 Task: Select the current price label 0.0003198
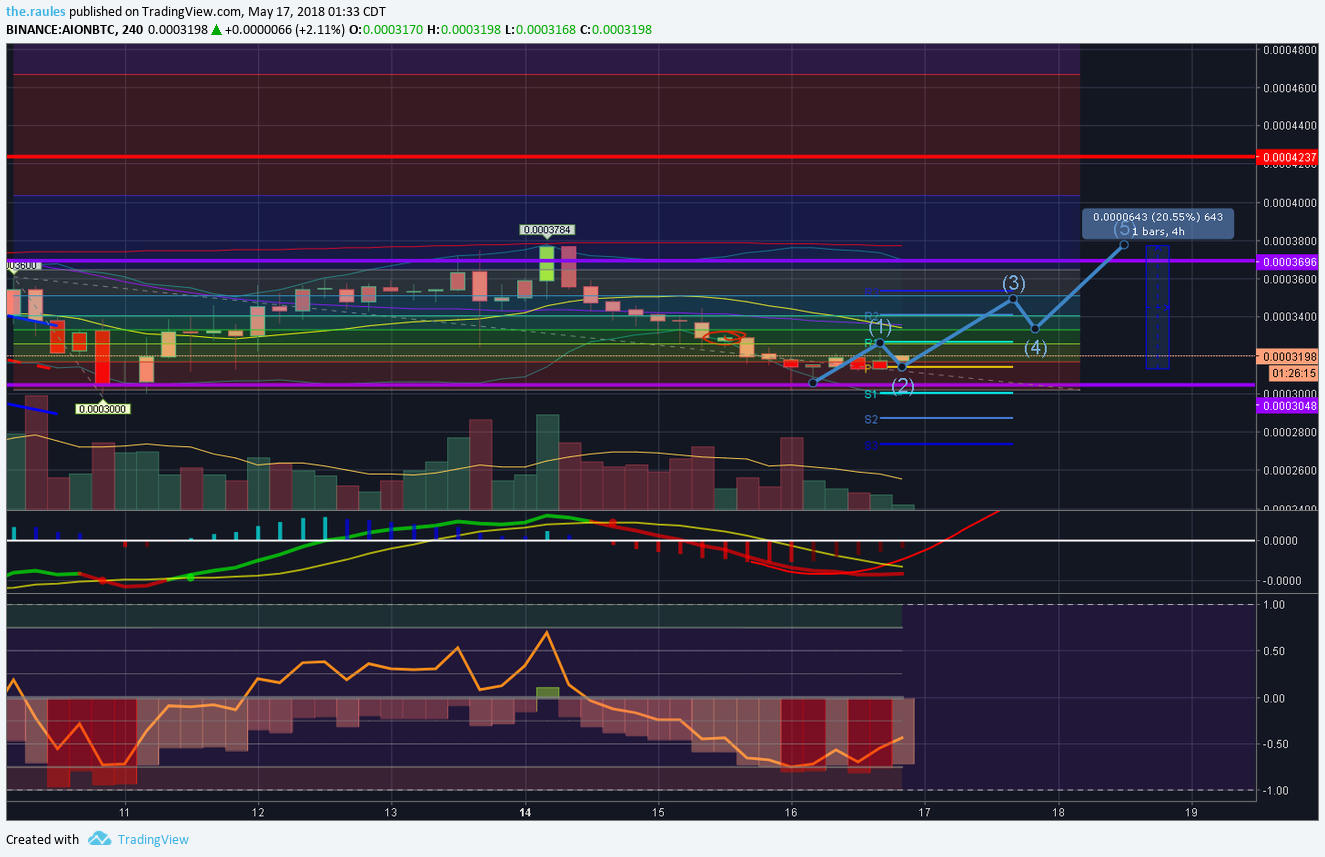click(x=1289, y=356)
